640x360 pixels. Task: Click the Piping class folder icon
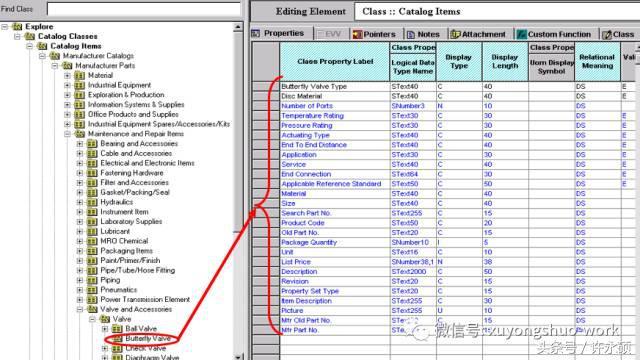92,280
